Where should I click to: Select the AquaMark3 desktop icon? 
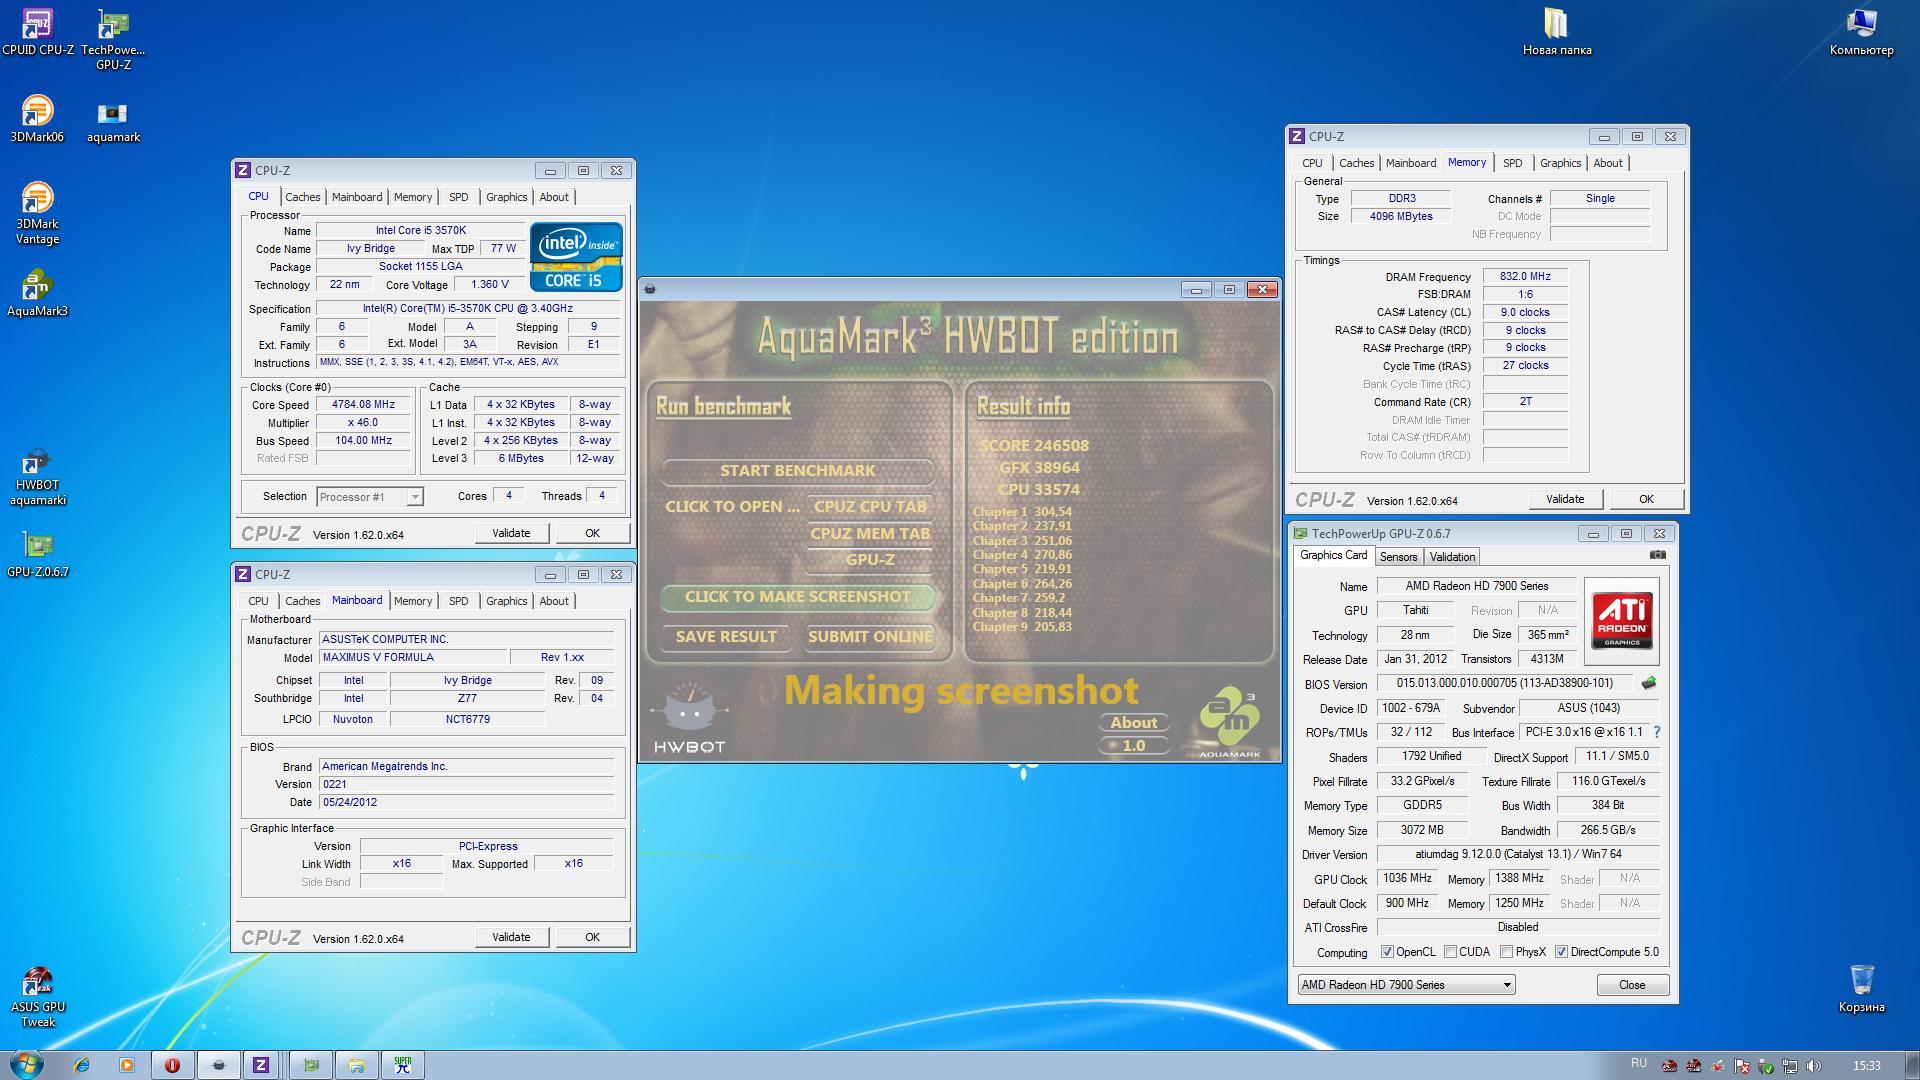[x=37, y=292]
